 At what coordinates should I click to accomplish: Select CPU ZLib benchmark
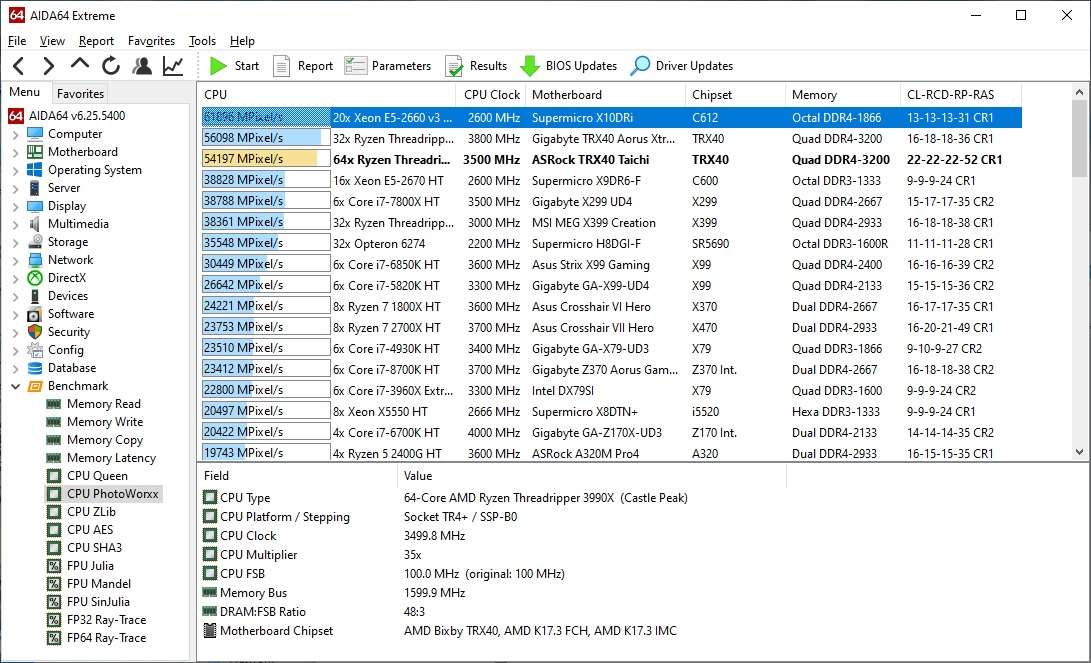[91, 511]
